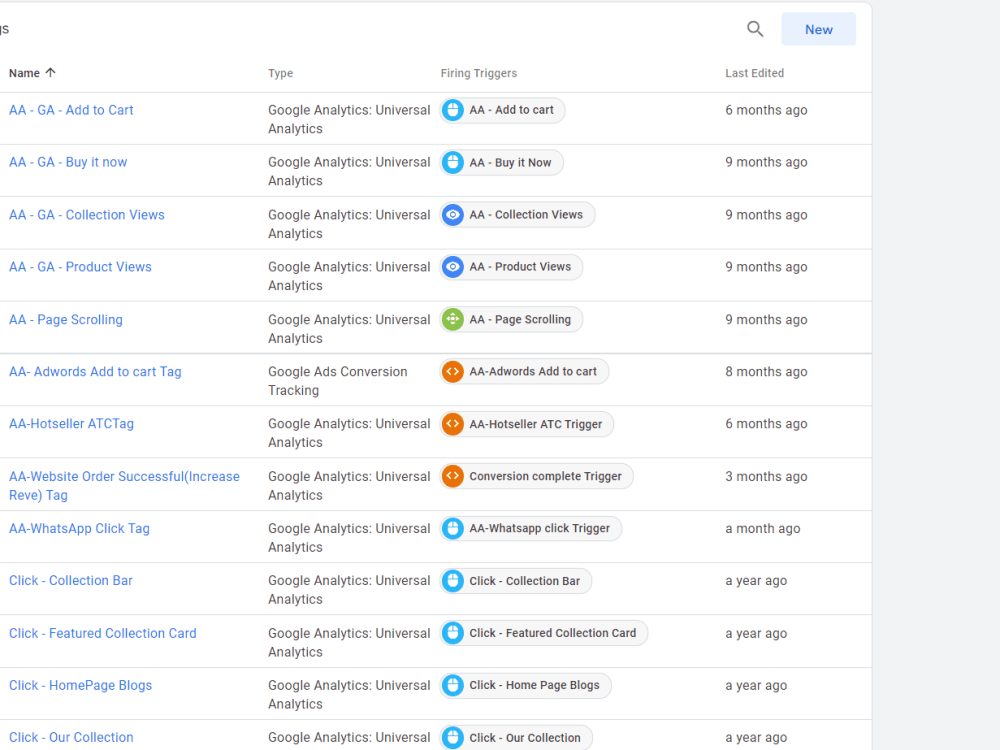
Task: Open the AA - GA - Buy it now tag
Action: (x=68, y=162)
